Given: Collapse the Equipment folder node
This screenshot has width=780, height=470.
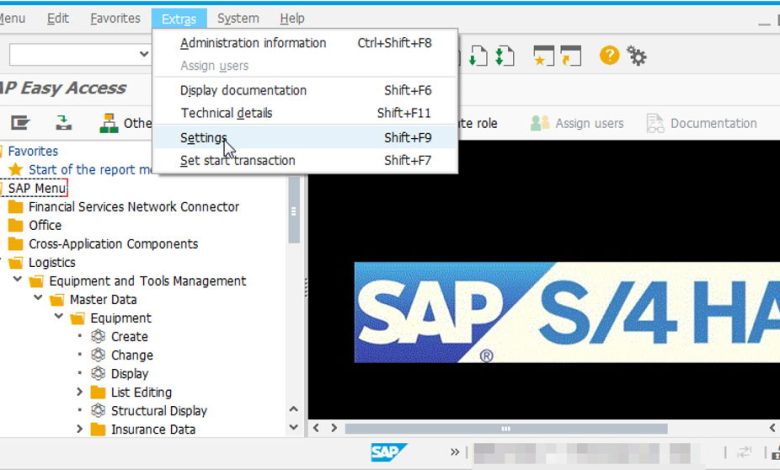Looking at the screenshot, I should (x=59, y=316).
